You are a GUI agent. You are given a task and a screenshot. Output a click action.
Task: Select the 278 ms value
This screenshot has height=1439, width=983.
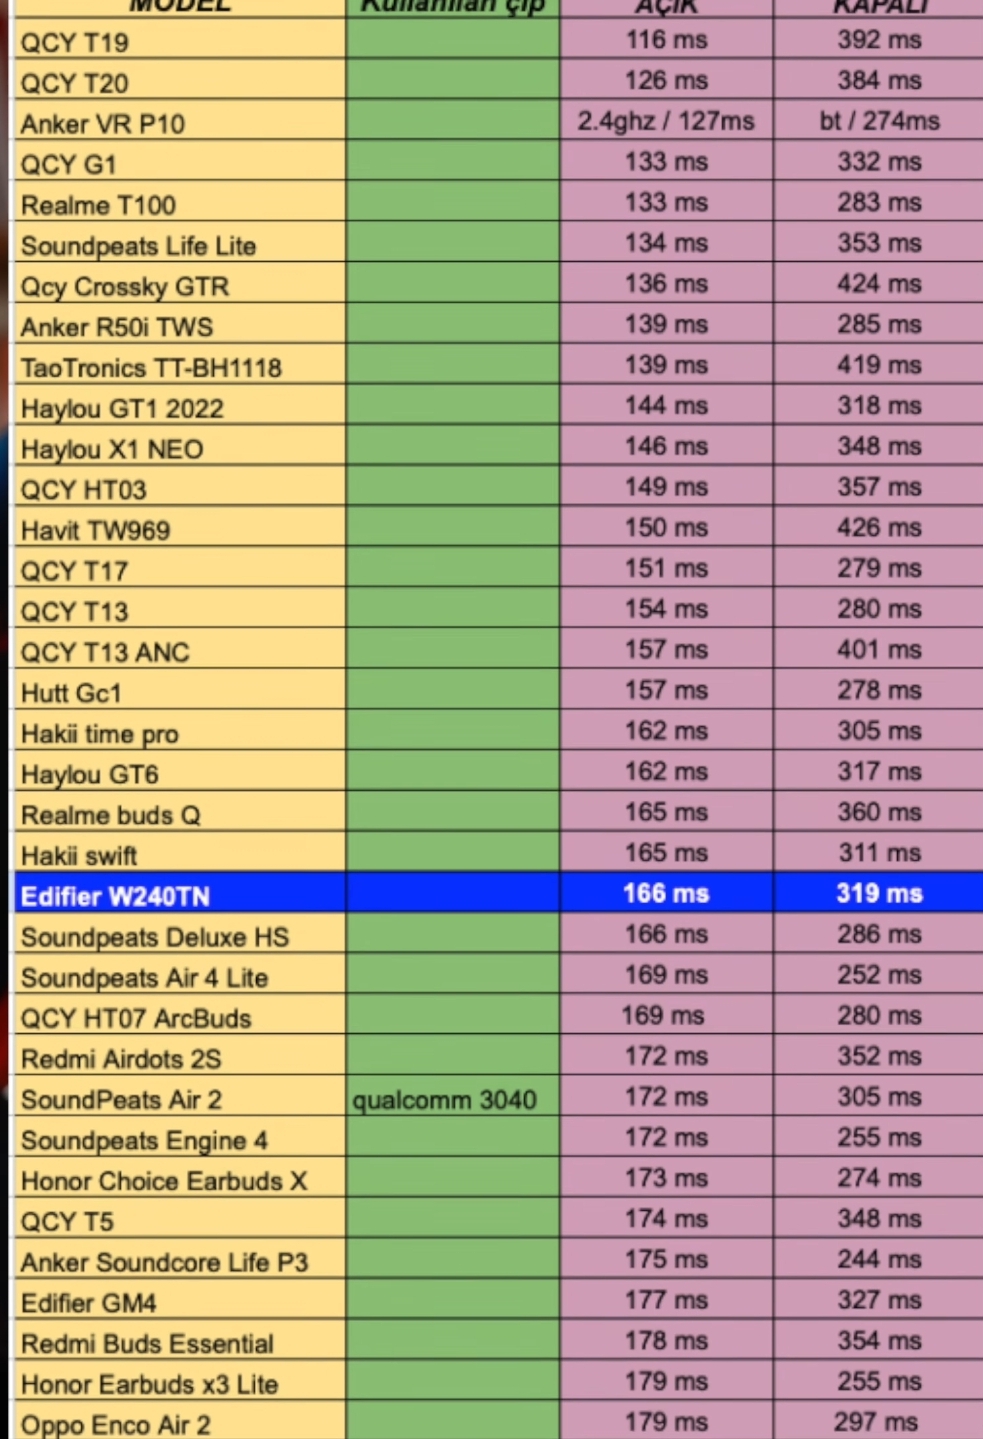tap(879, 690)
